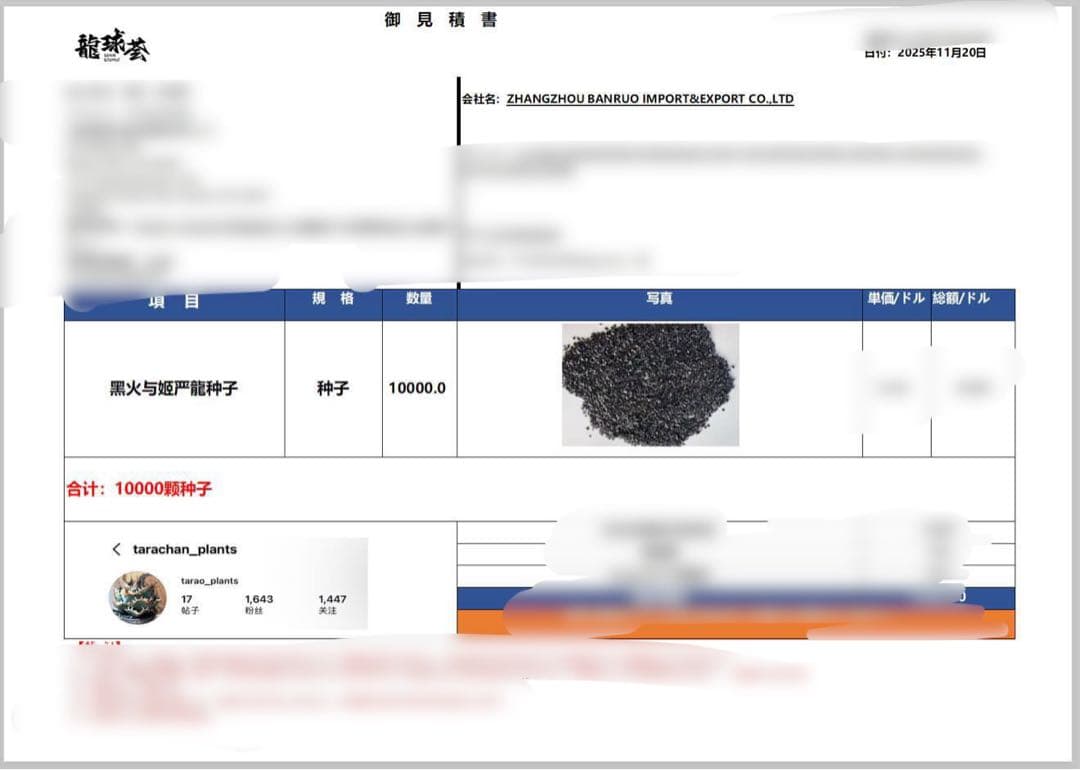1080x770 pixels.
Task: Click the 写真 column header
Action: (659, 299)
